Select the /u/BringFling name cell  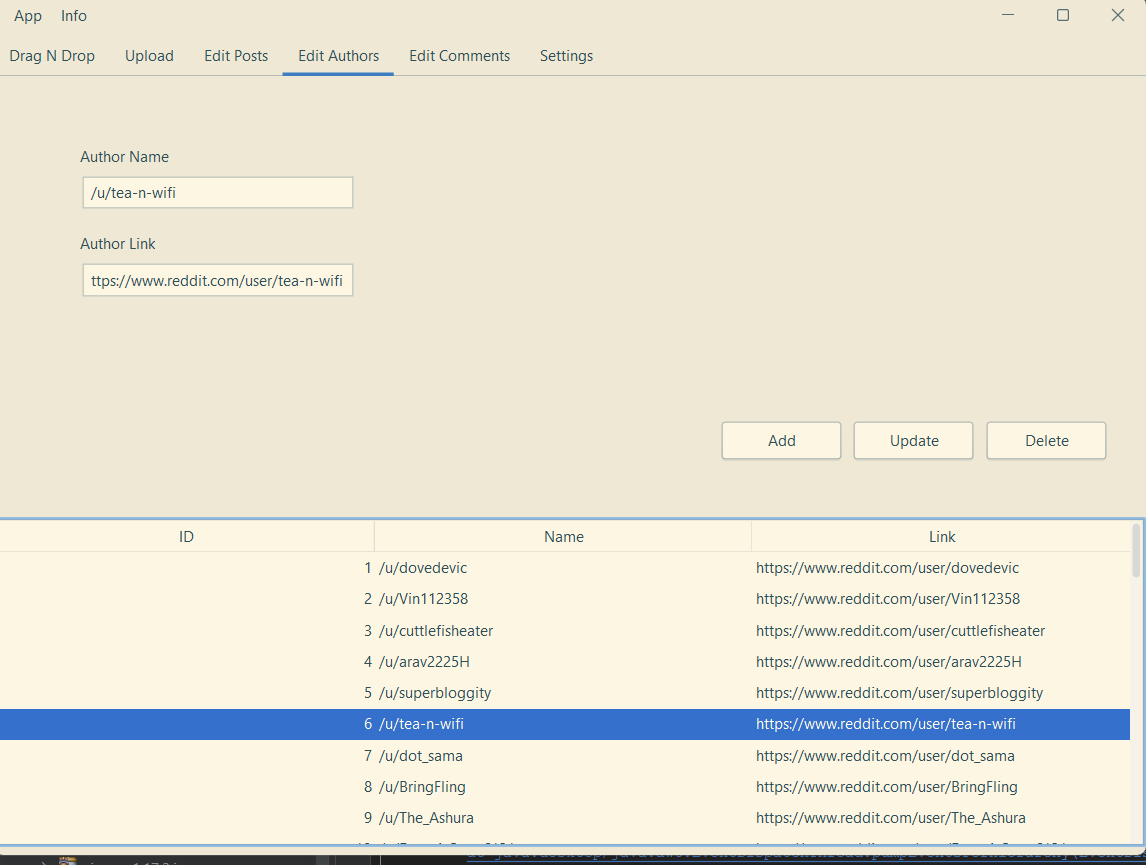[x=563, y=787]
